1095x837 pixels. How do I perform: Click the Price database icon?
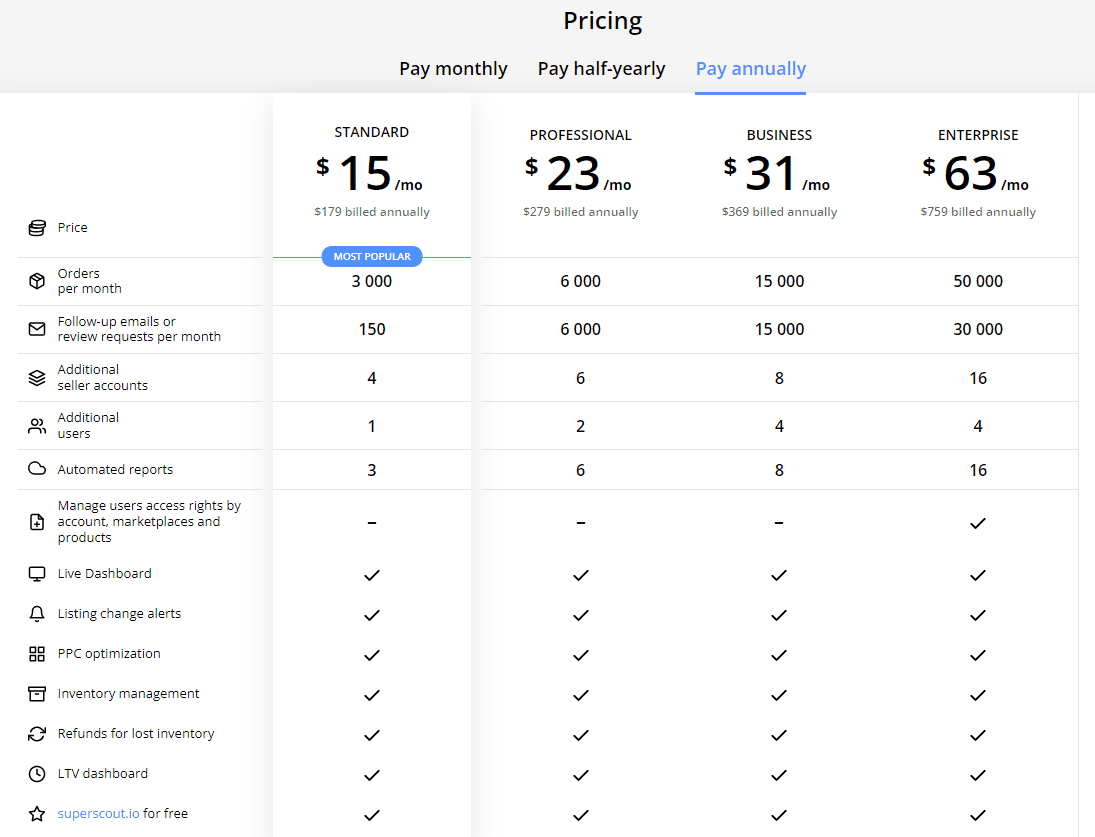pyautogui.click(x=37, y=228)
